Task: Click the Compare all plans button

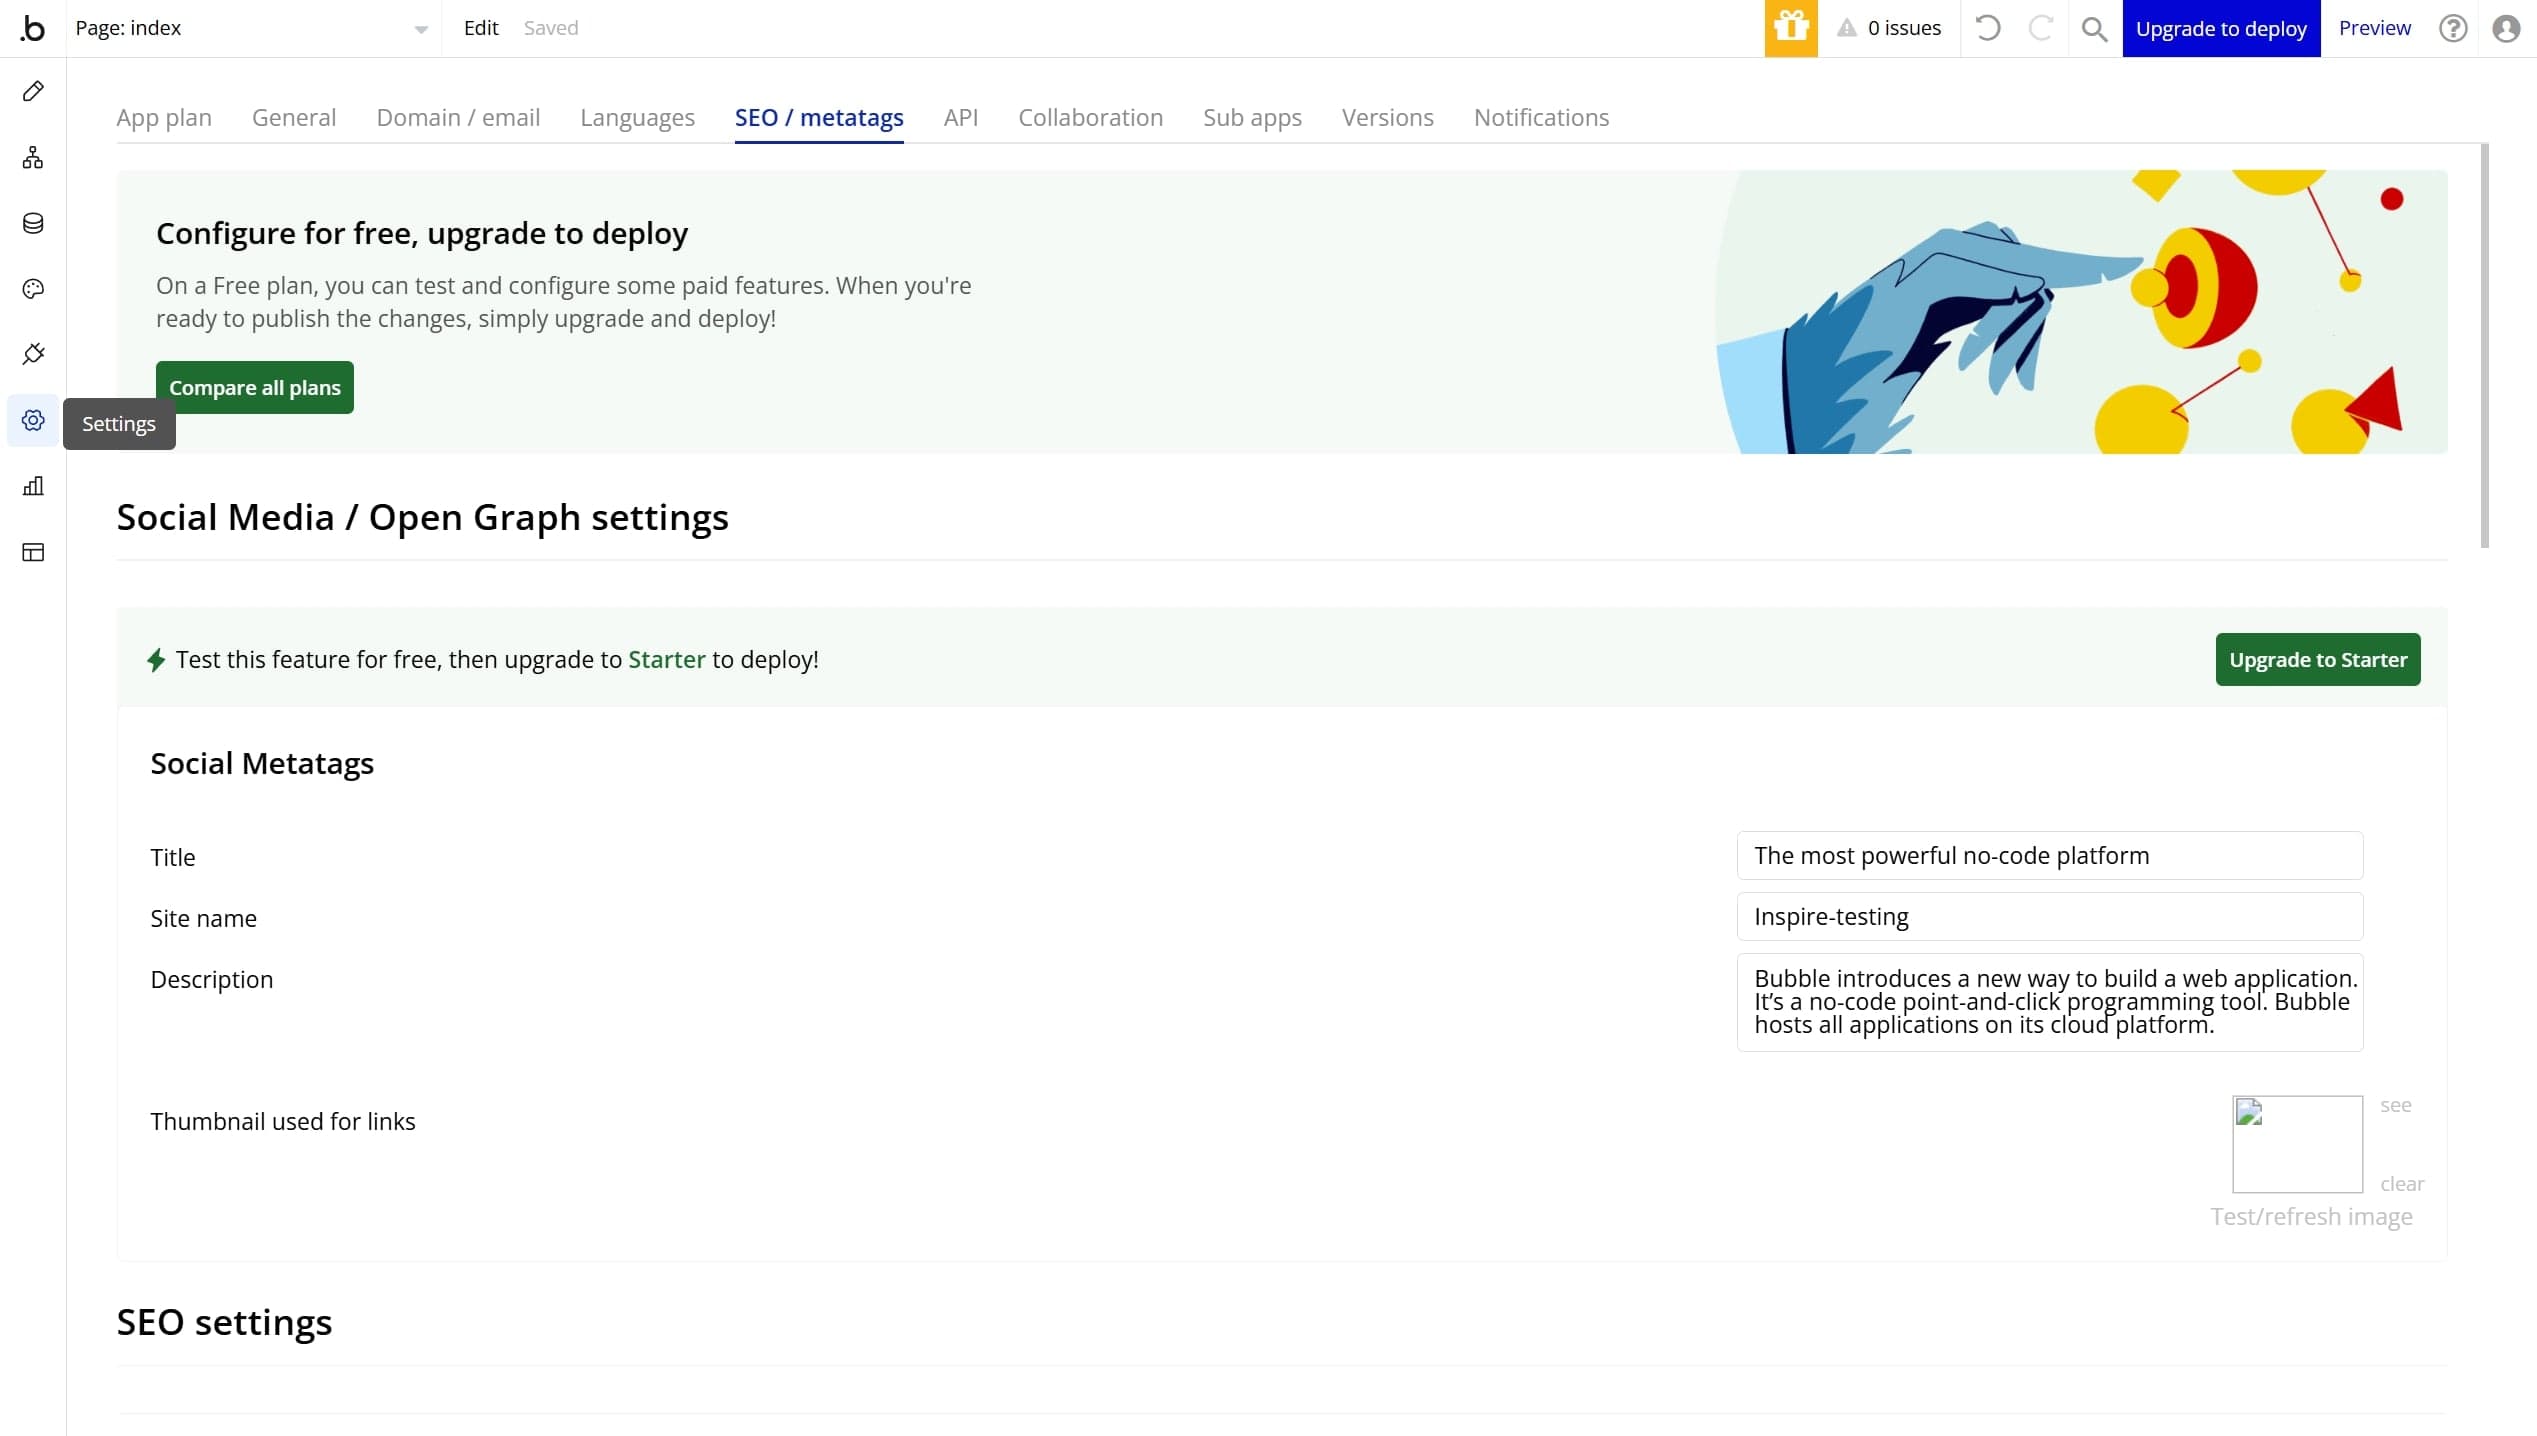Action: (x=255, y=387)
